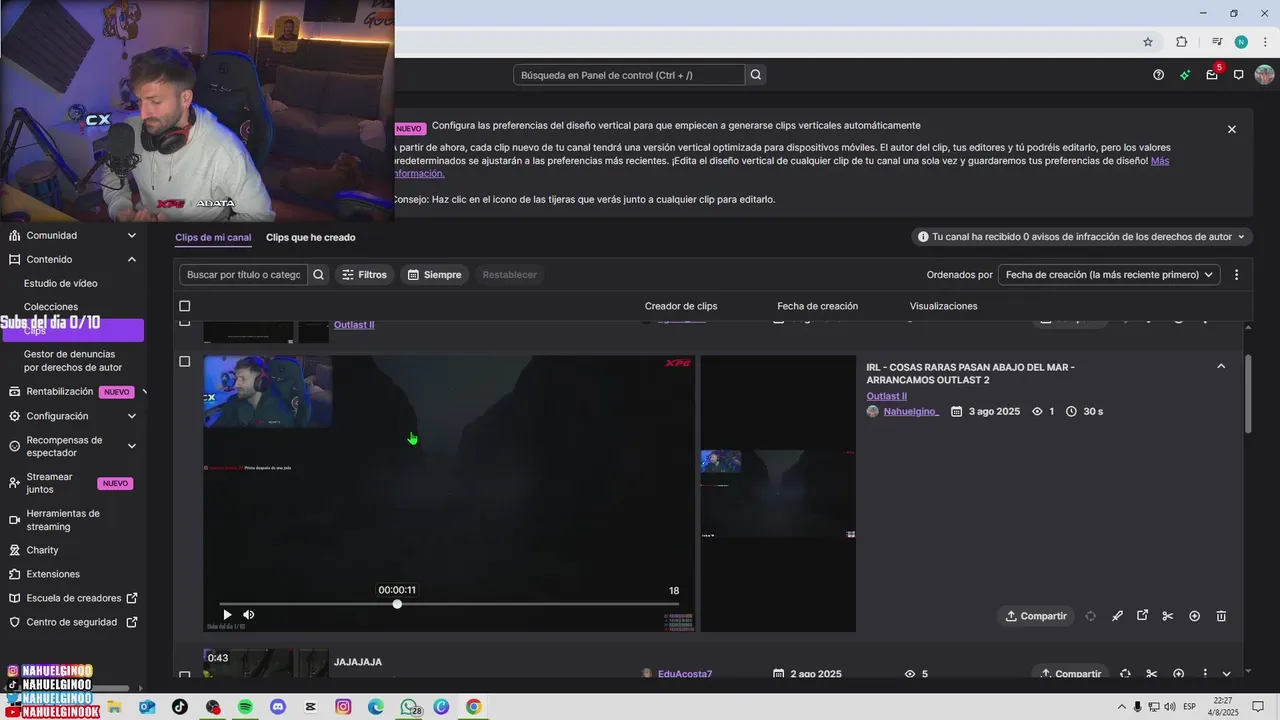Open the three-dot options beside sort order
The image size is (1280, 720).
pos(1236,275)
